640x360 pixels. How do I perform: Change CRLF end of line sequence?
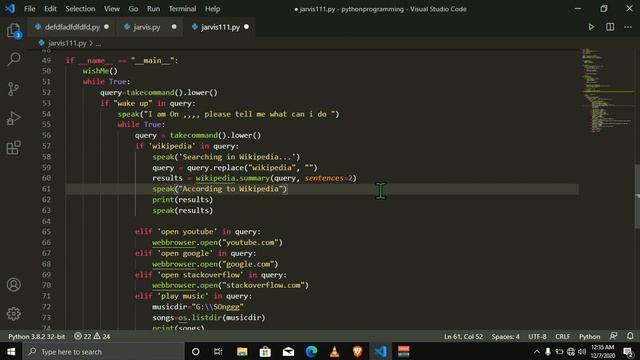[x=562, y=336]
